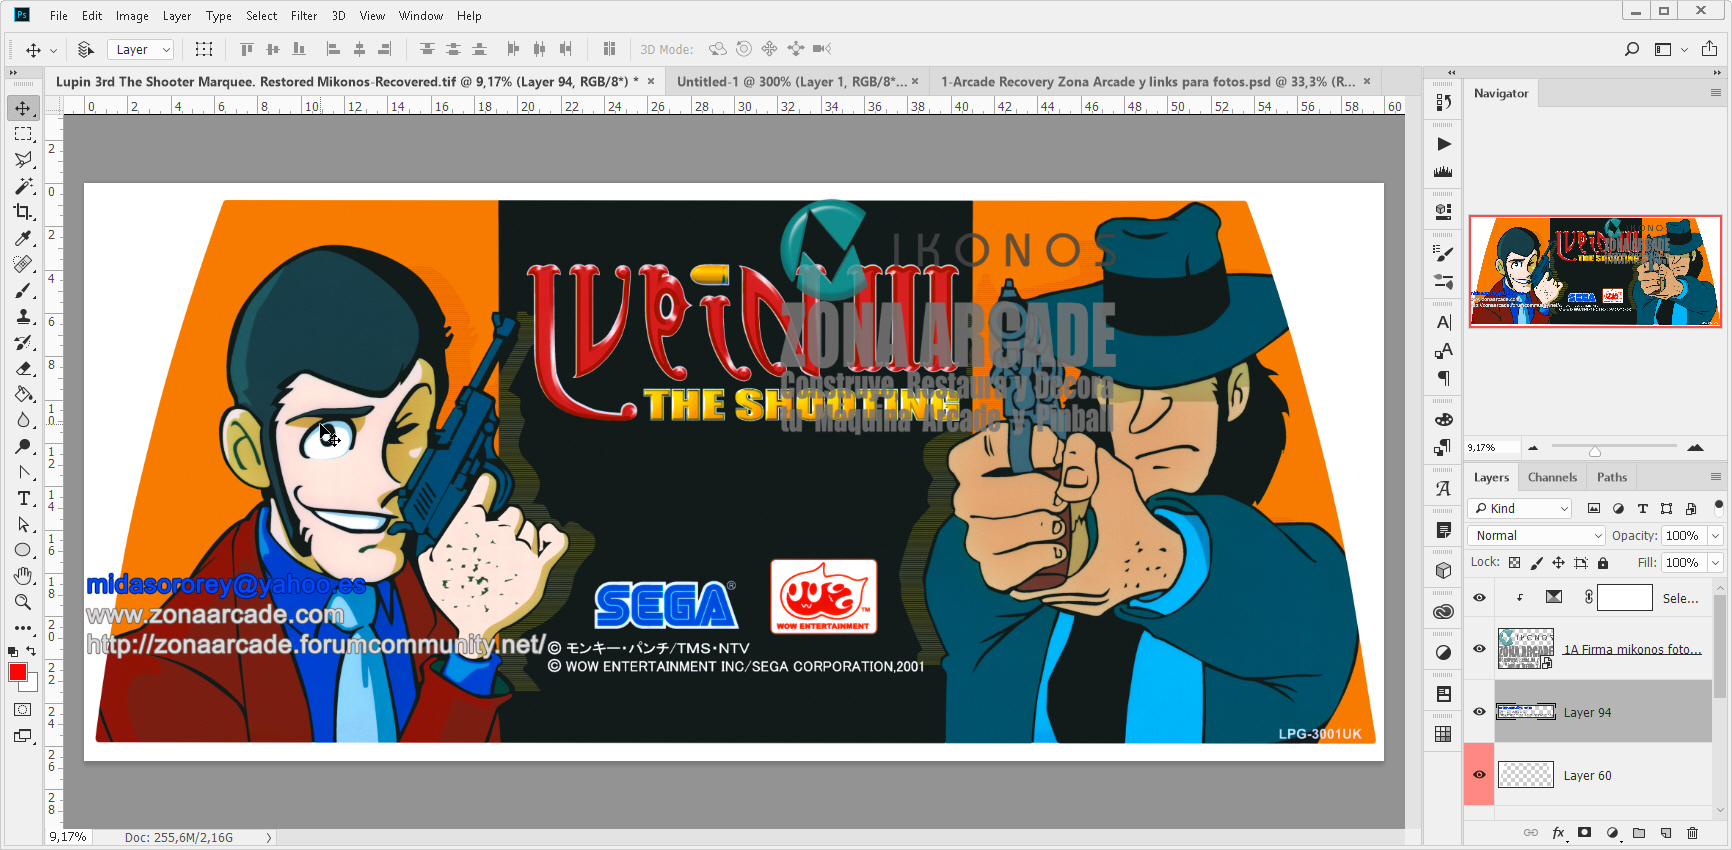This screenshot has height=850, width=1732.
Task: Open the Layers panel menu
Action: [1716, 477]
